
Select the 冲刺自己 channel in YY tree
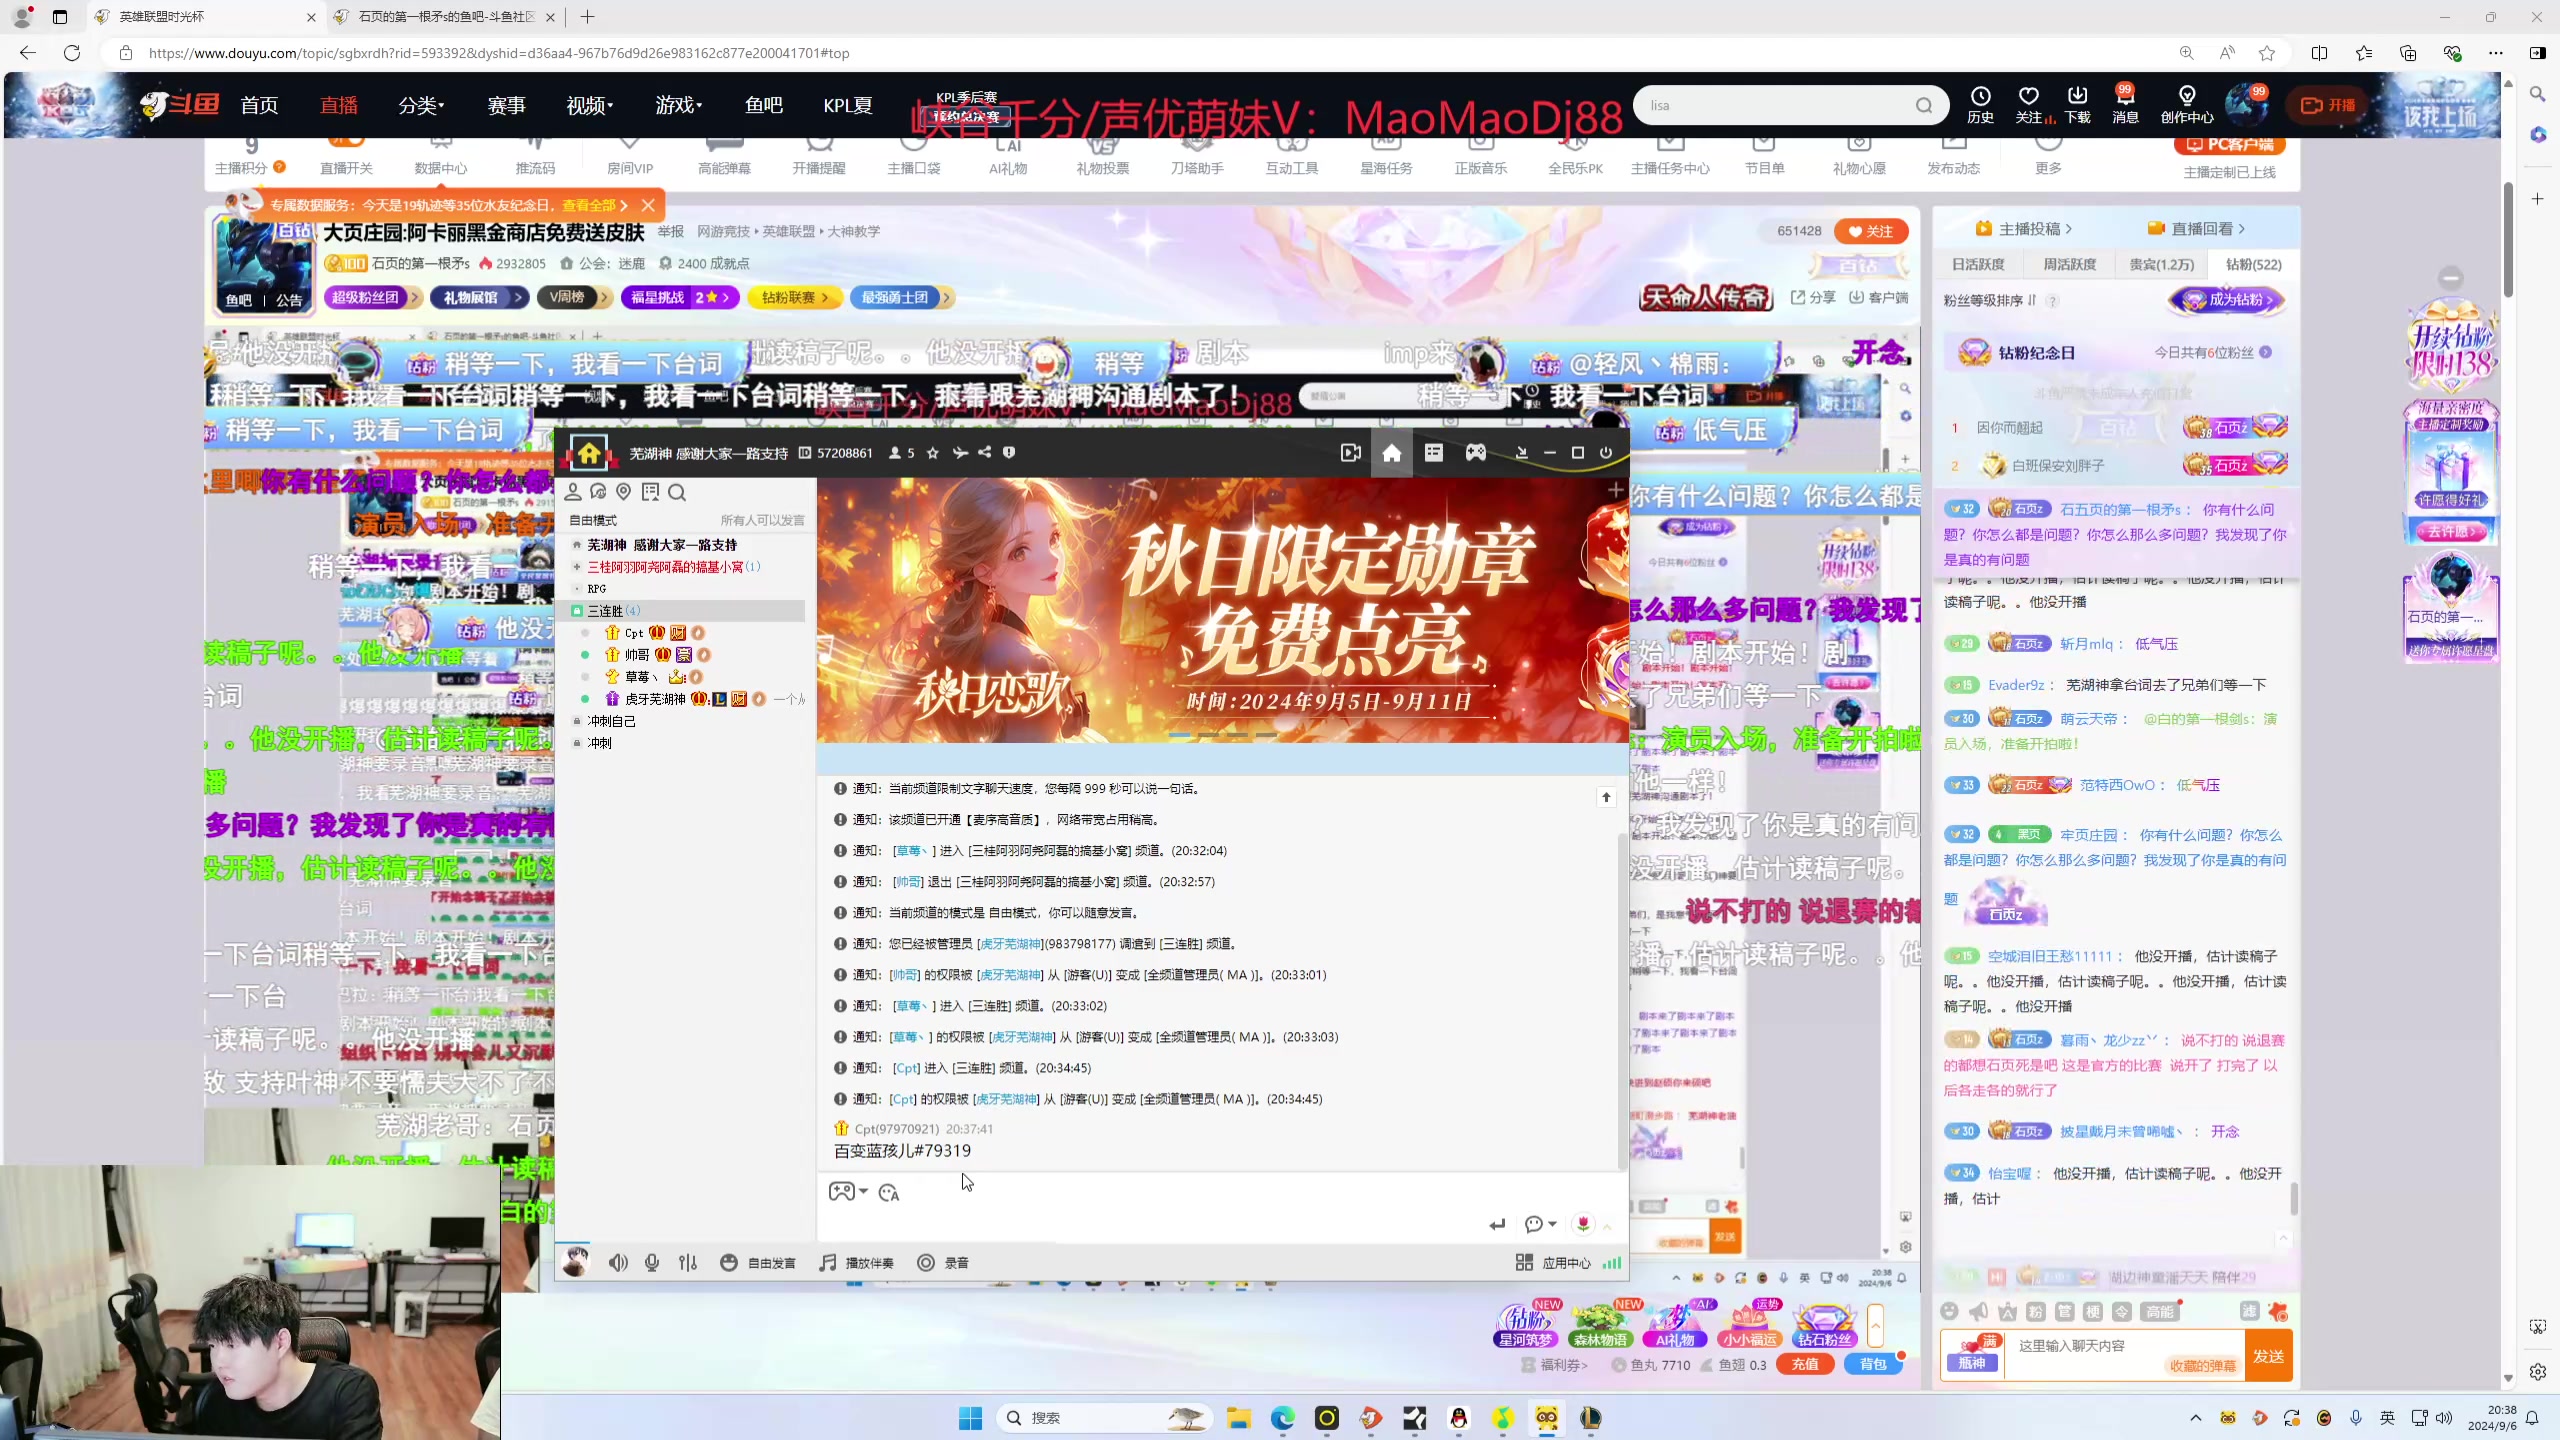point(611,721)
